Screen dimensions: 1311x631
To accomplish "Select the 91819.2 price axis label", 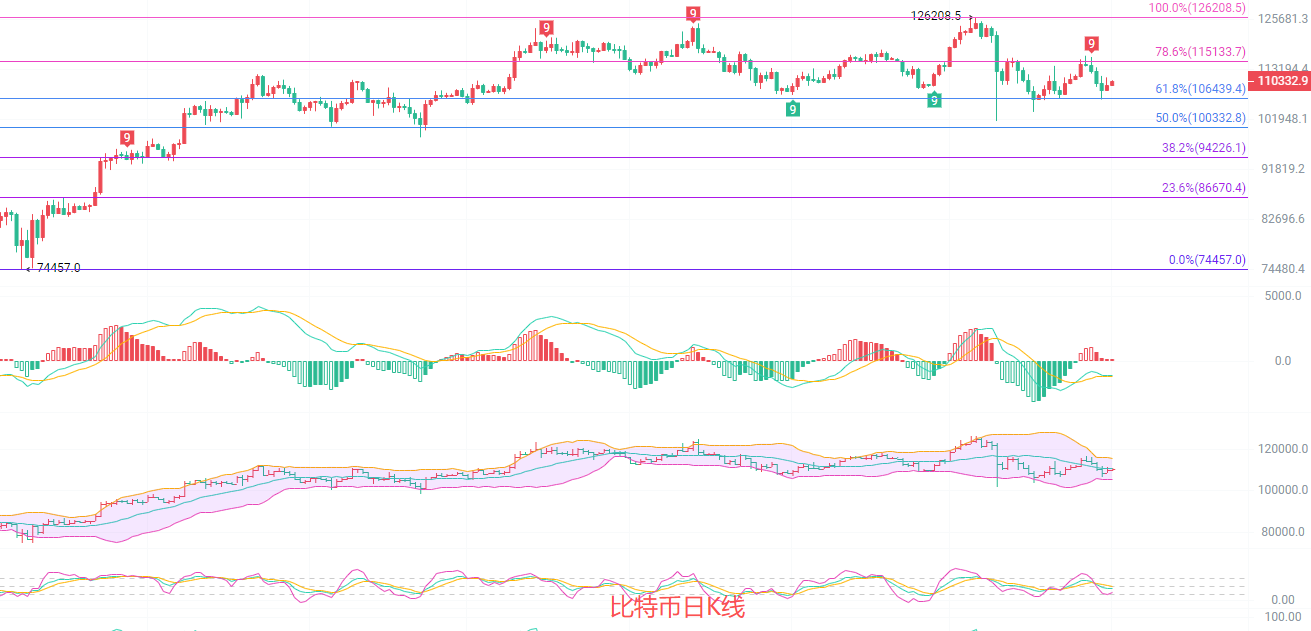I will tap(1281, 169).
